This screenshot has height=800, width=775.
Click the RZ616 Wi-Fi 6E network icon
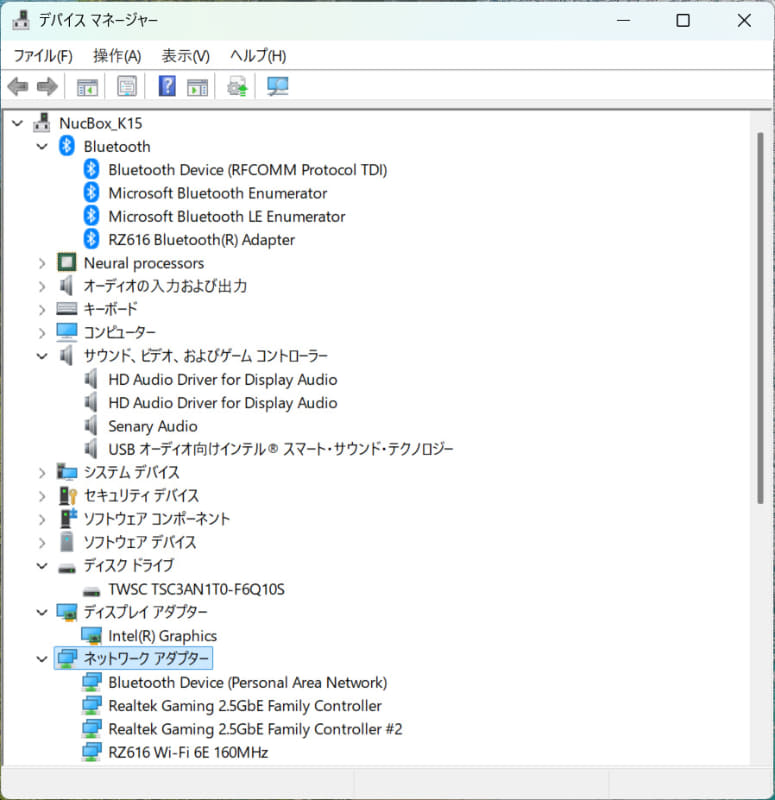tap(91, 752)
